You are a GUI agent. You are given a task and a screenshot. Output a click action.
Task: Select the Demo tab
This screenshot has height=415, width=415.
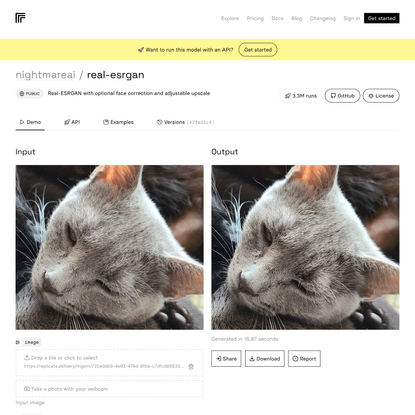pyautogui.click(x=30, y=122)
